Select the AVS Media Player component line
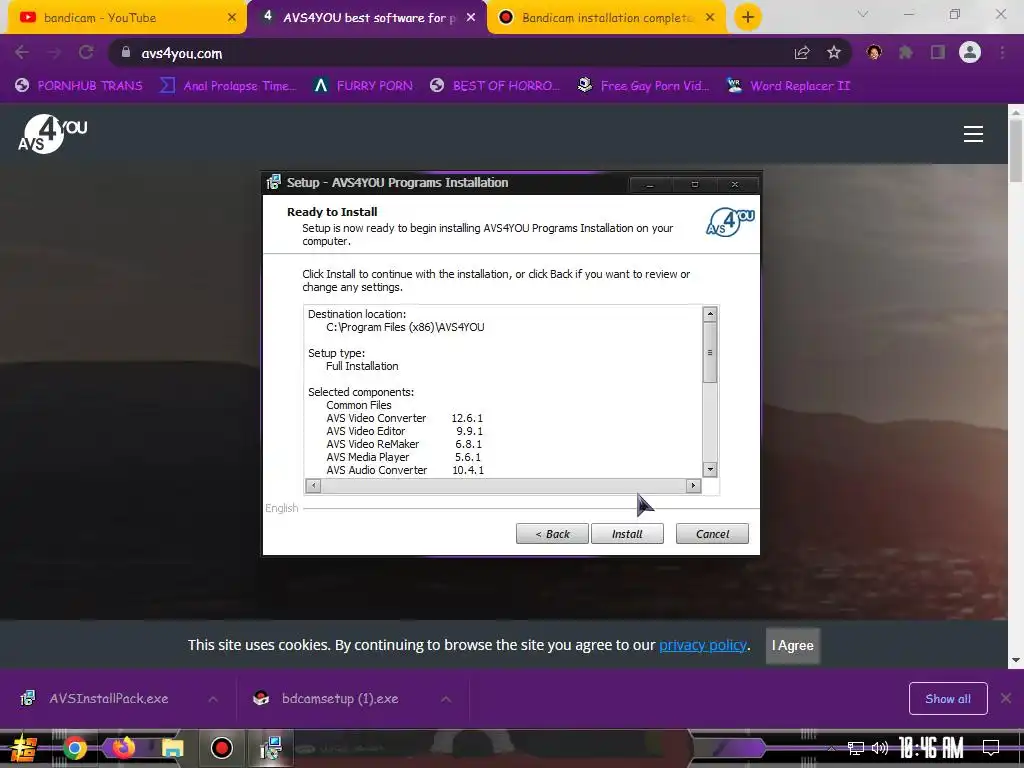The height and width of the screenshot is (768, 1024). pos(404,457)
